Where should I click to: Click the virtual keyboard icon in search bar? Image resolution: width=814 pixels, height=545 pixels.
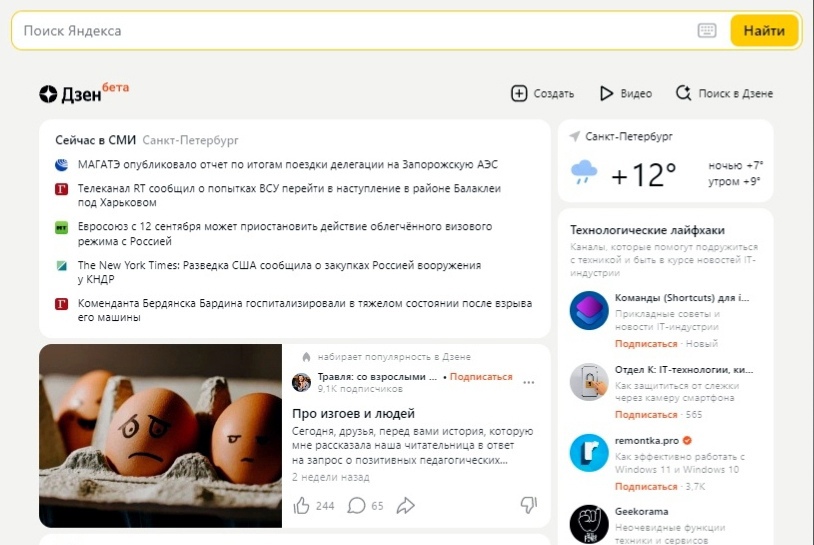(x=707, y=31)
